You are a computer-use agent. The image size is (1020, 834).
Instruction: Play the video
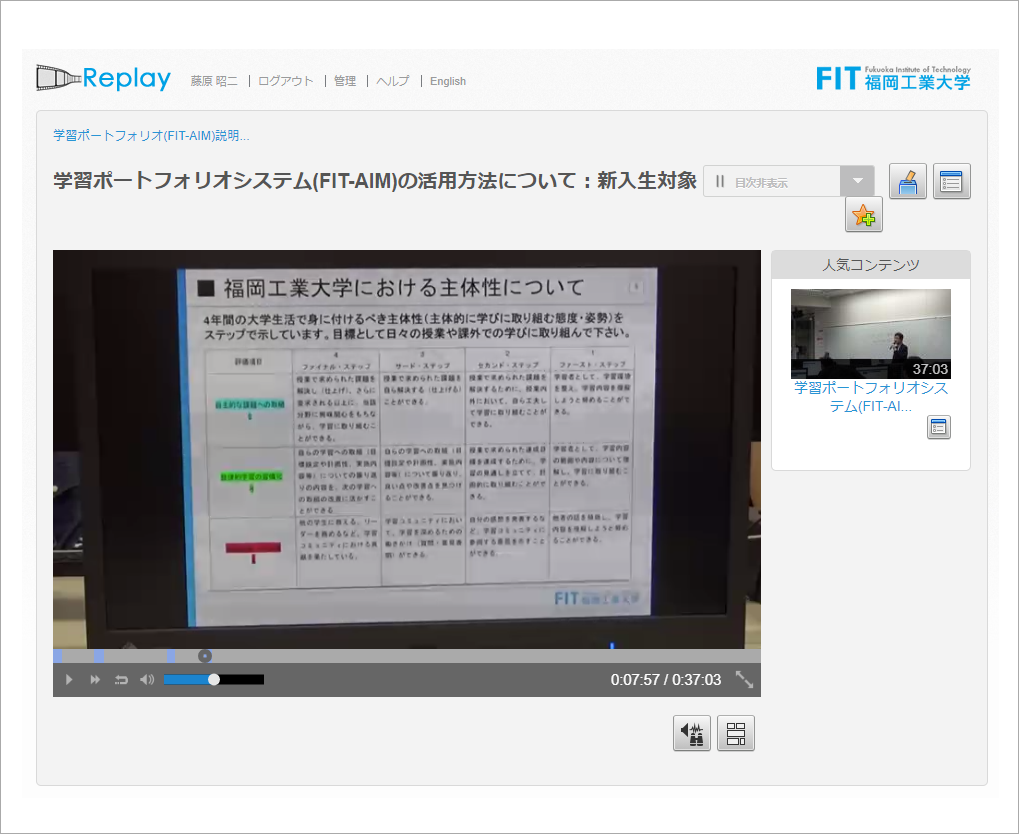tap(69, 680)
